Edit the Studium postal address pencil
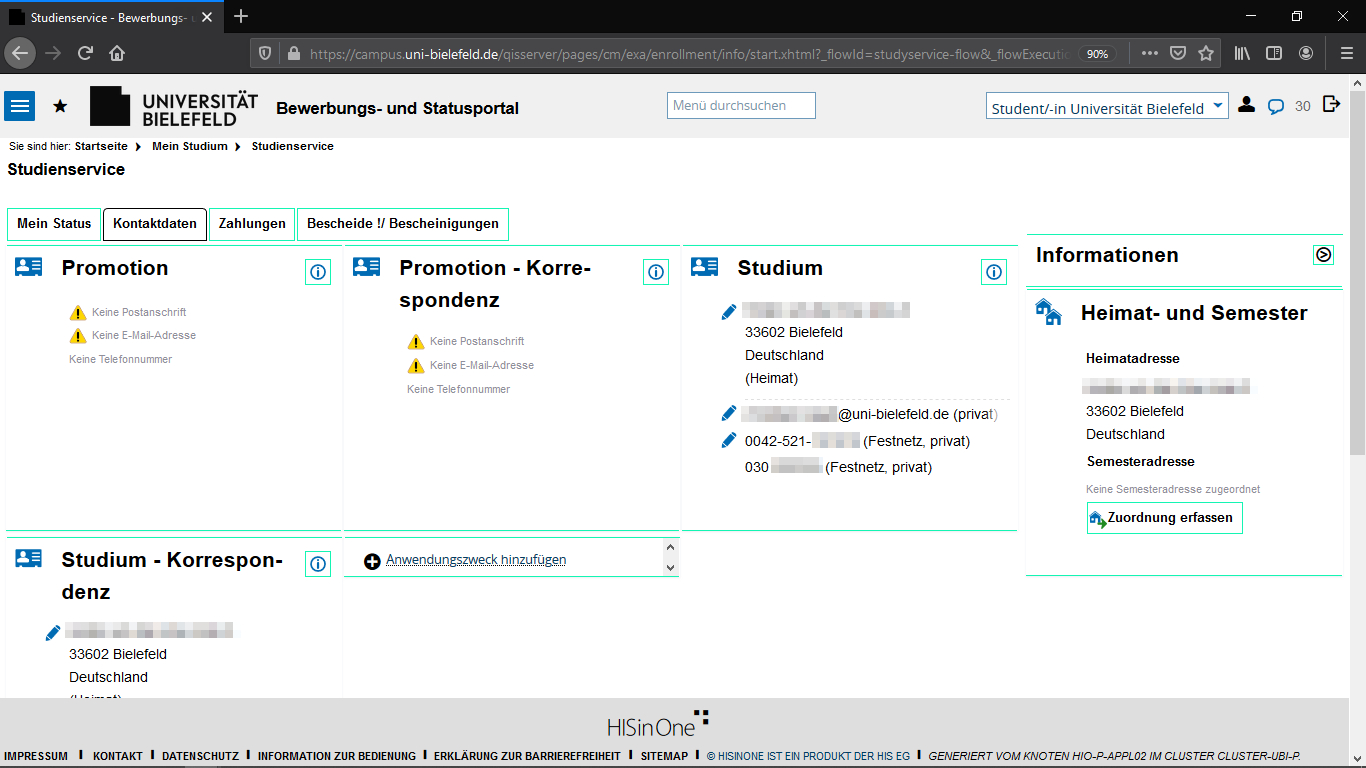The image size is (1366, 768). [729, 313]
